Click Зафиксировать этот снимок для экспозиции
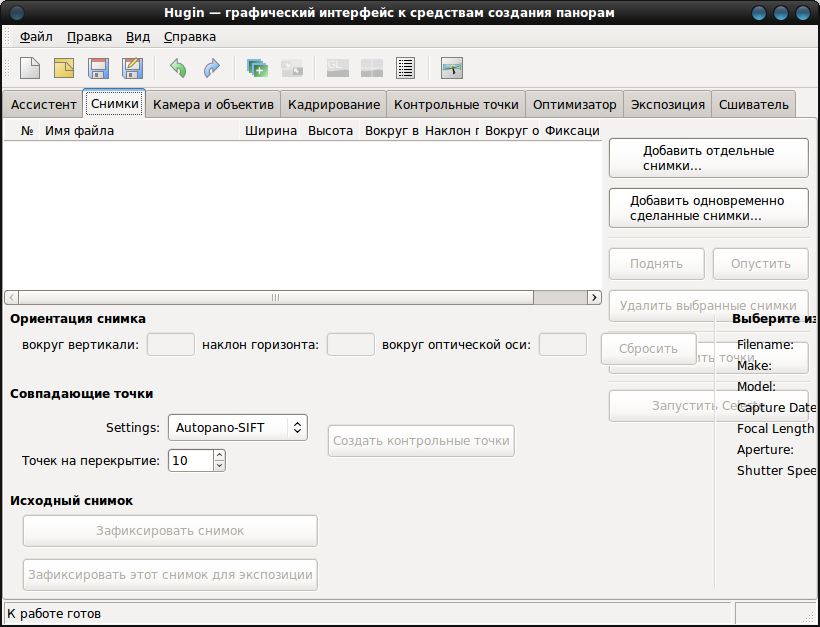The width and height of the screenshot is (820, 627). [x=170, y=575]
